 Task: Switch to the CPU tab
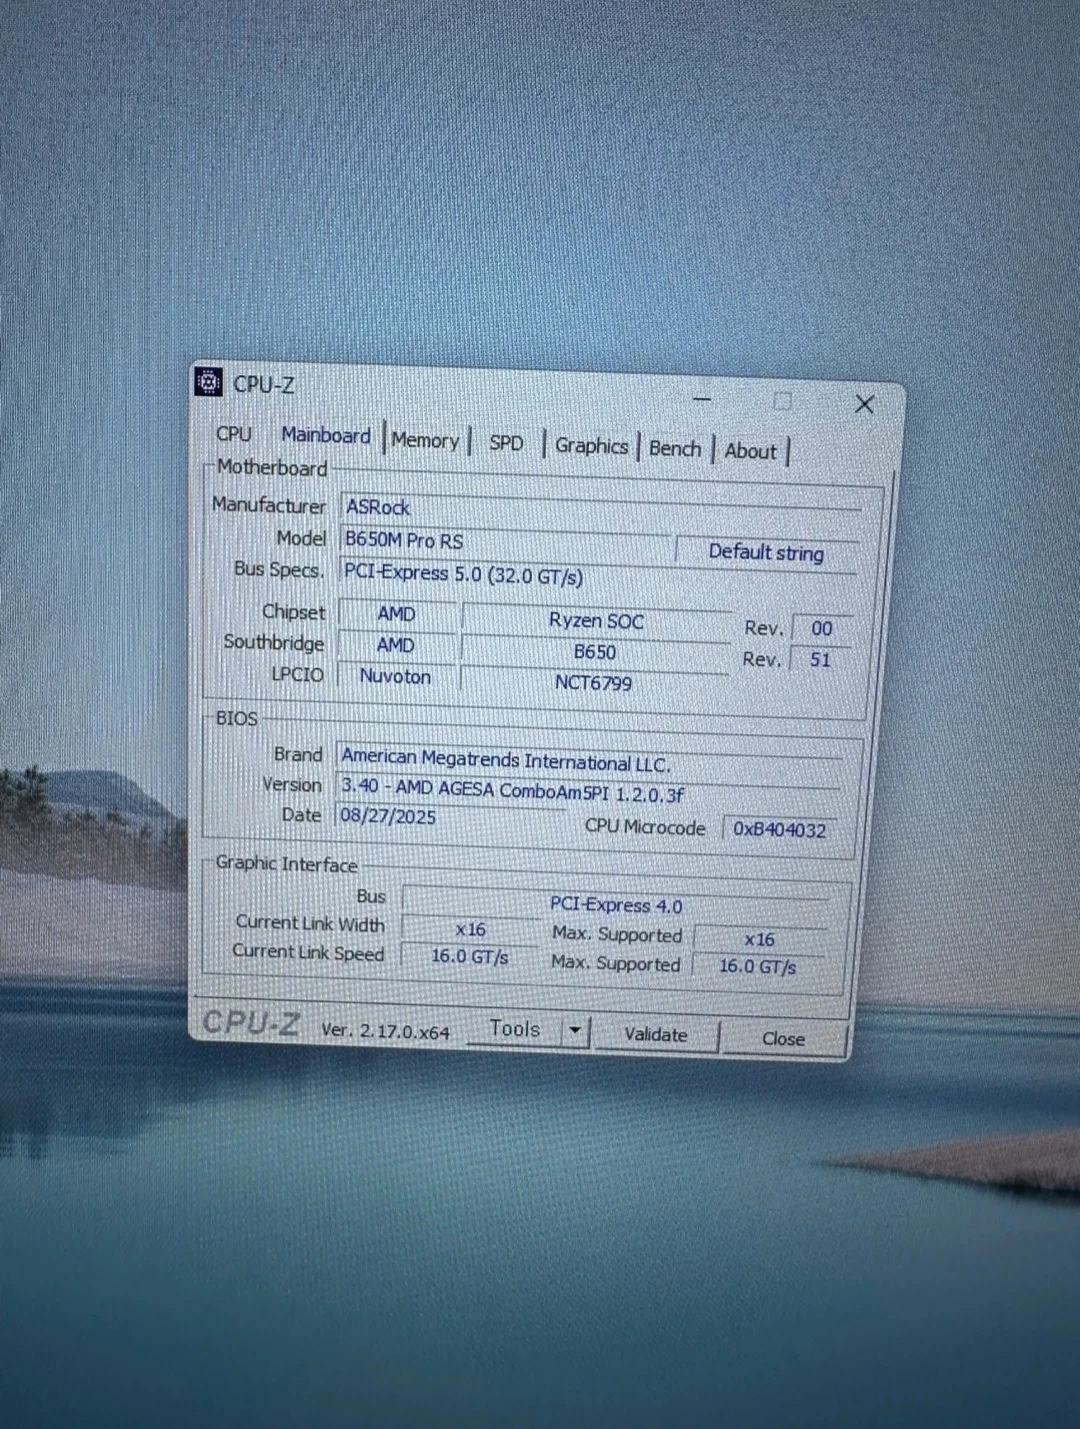point(234,434)
